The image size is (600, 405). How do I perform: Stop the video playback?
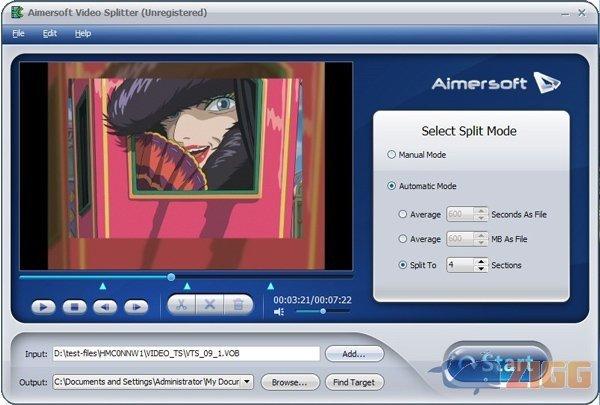[x=74, y=307]
